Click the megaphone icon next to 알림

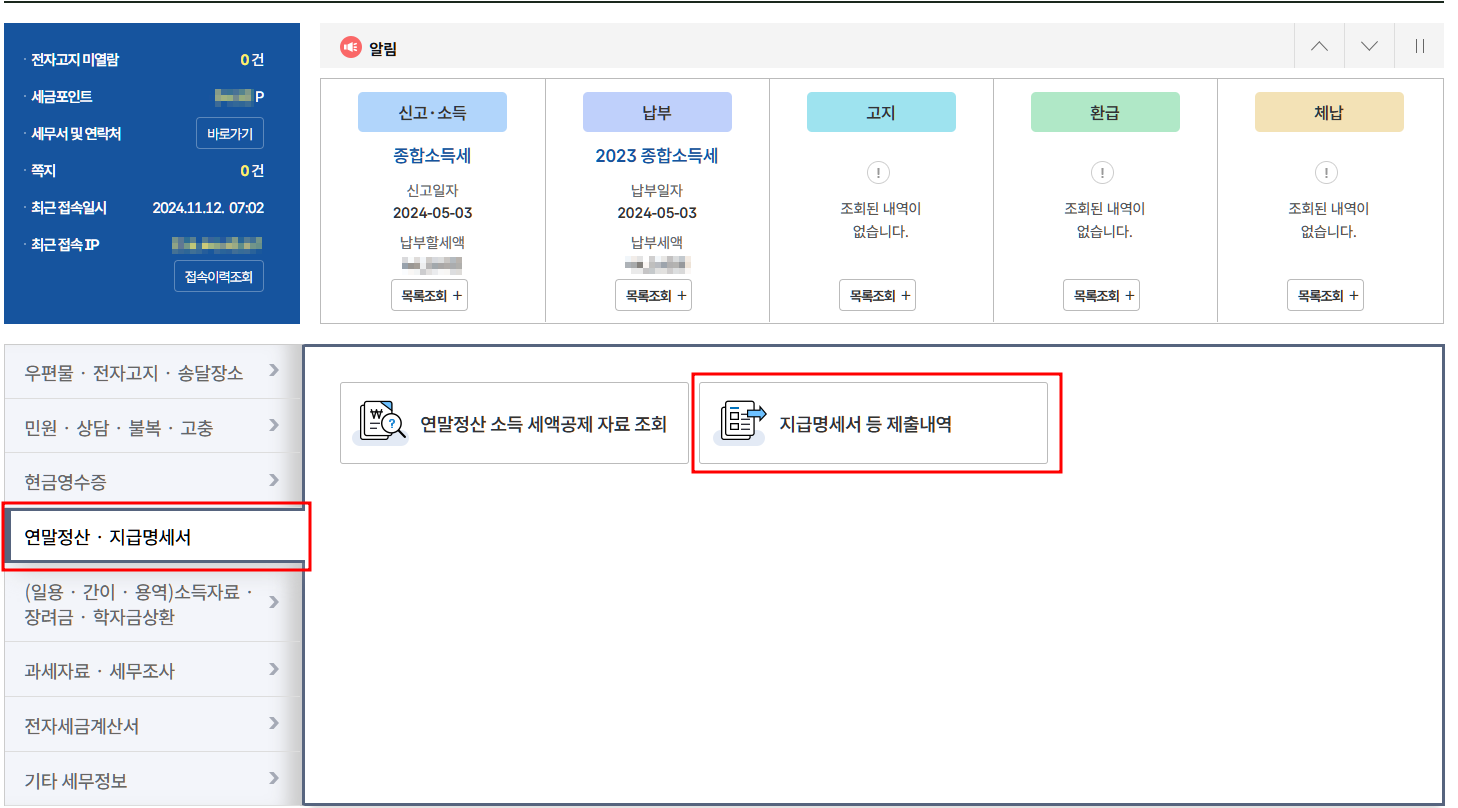pos(351,46)
